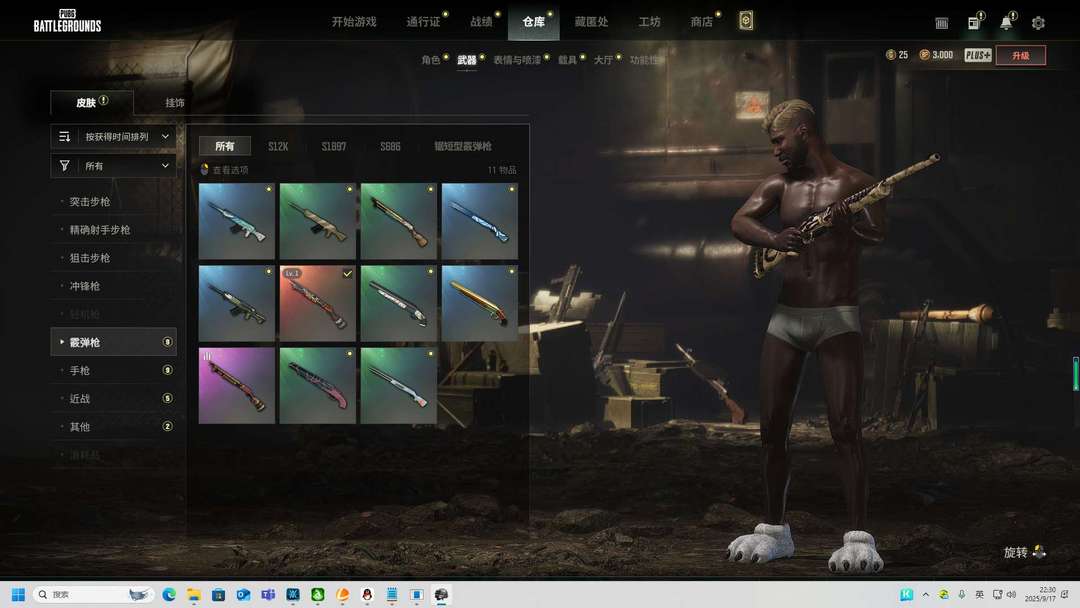
Task: Click the 查看选项 label
Action: pos(231,169)
